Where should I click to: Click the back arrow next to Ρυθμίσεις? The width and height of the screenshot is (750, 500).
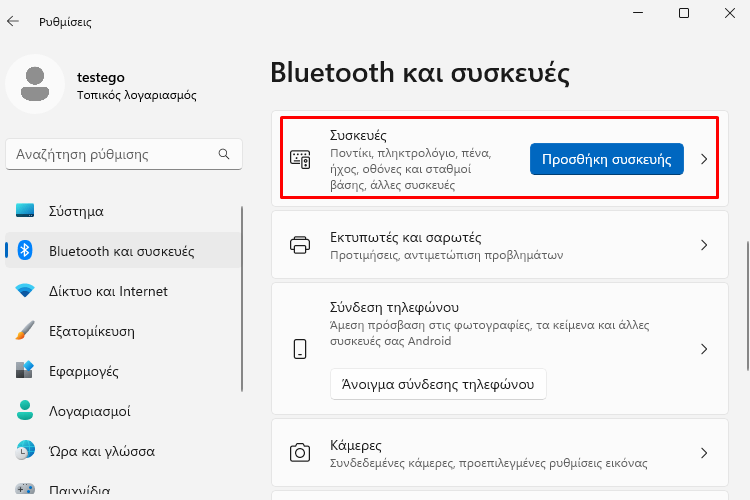pos(13,21)
